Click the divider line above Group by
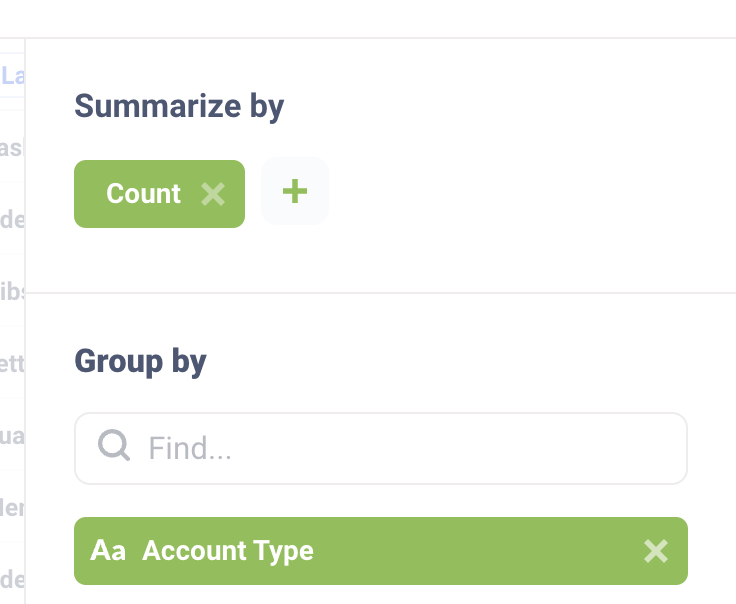 coord(380,293)
